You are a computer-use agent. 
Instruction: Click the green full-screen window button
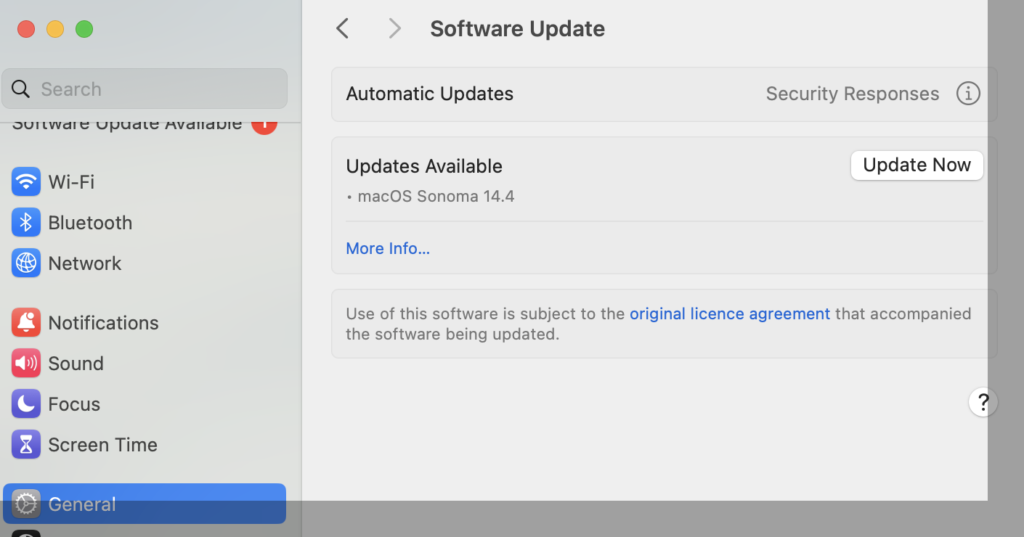coord(84,29)
